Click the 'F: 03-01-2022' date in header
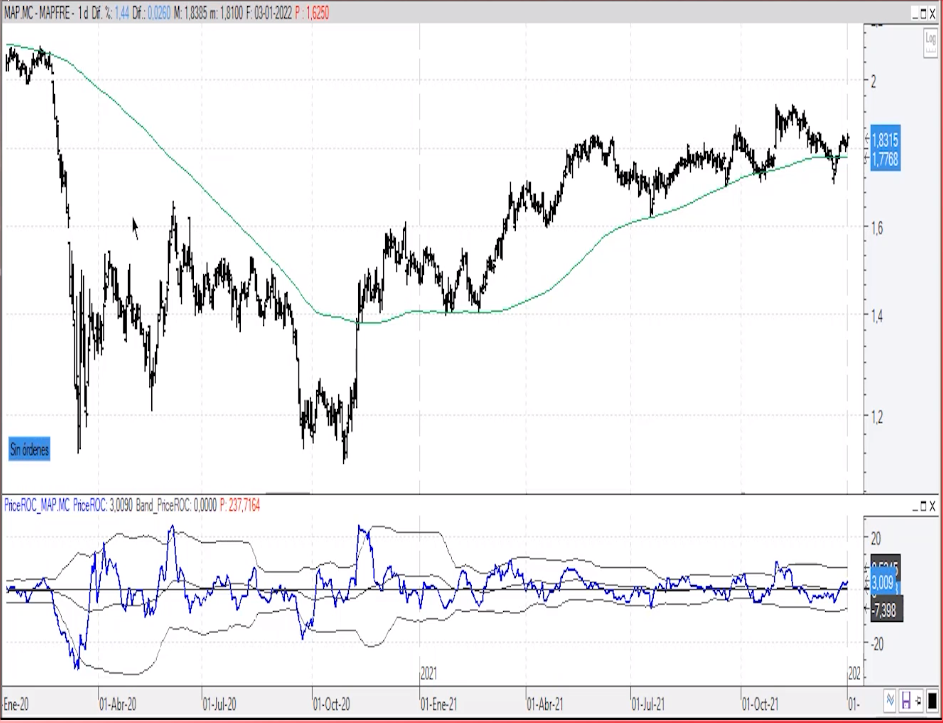The image size is (943, 723). [269, 13]
